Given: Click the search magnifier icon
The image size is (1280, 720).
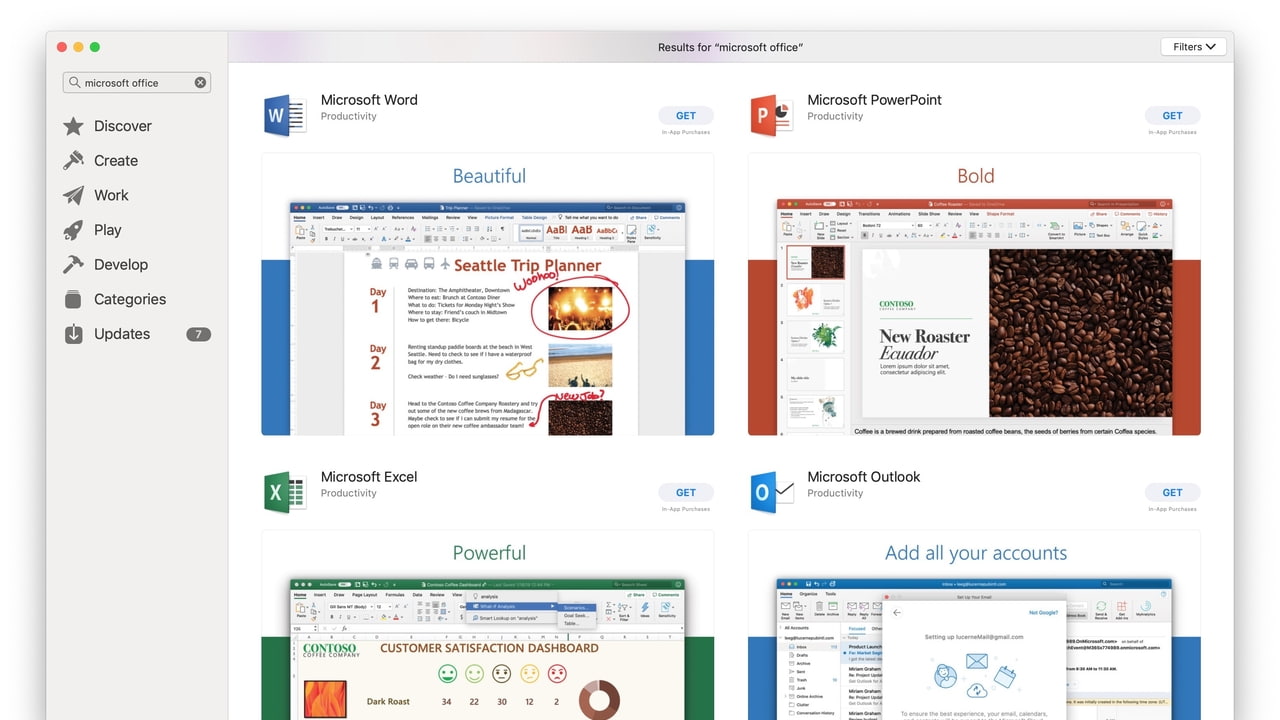Looking at the screenshot, I should point(75,83).
